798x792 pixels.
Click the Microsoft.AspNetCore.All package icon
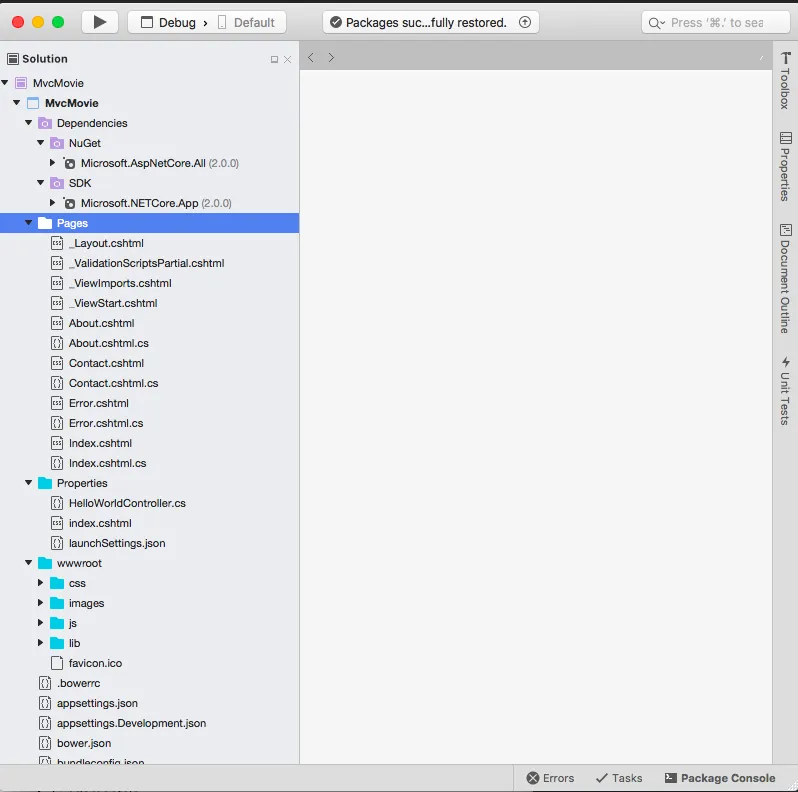[x=69, y=163]
